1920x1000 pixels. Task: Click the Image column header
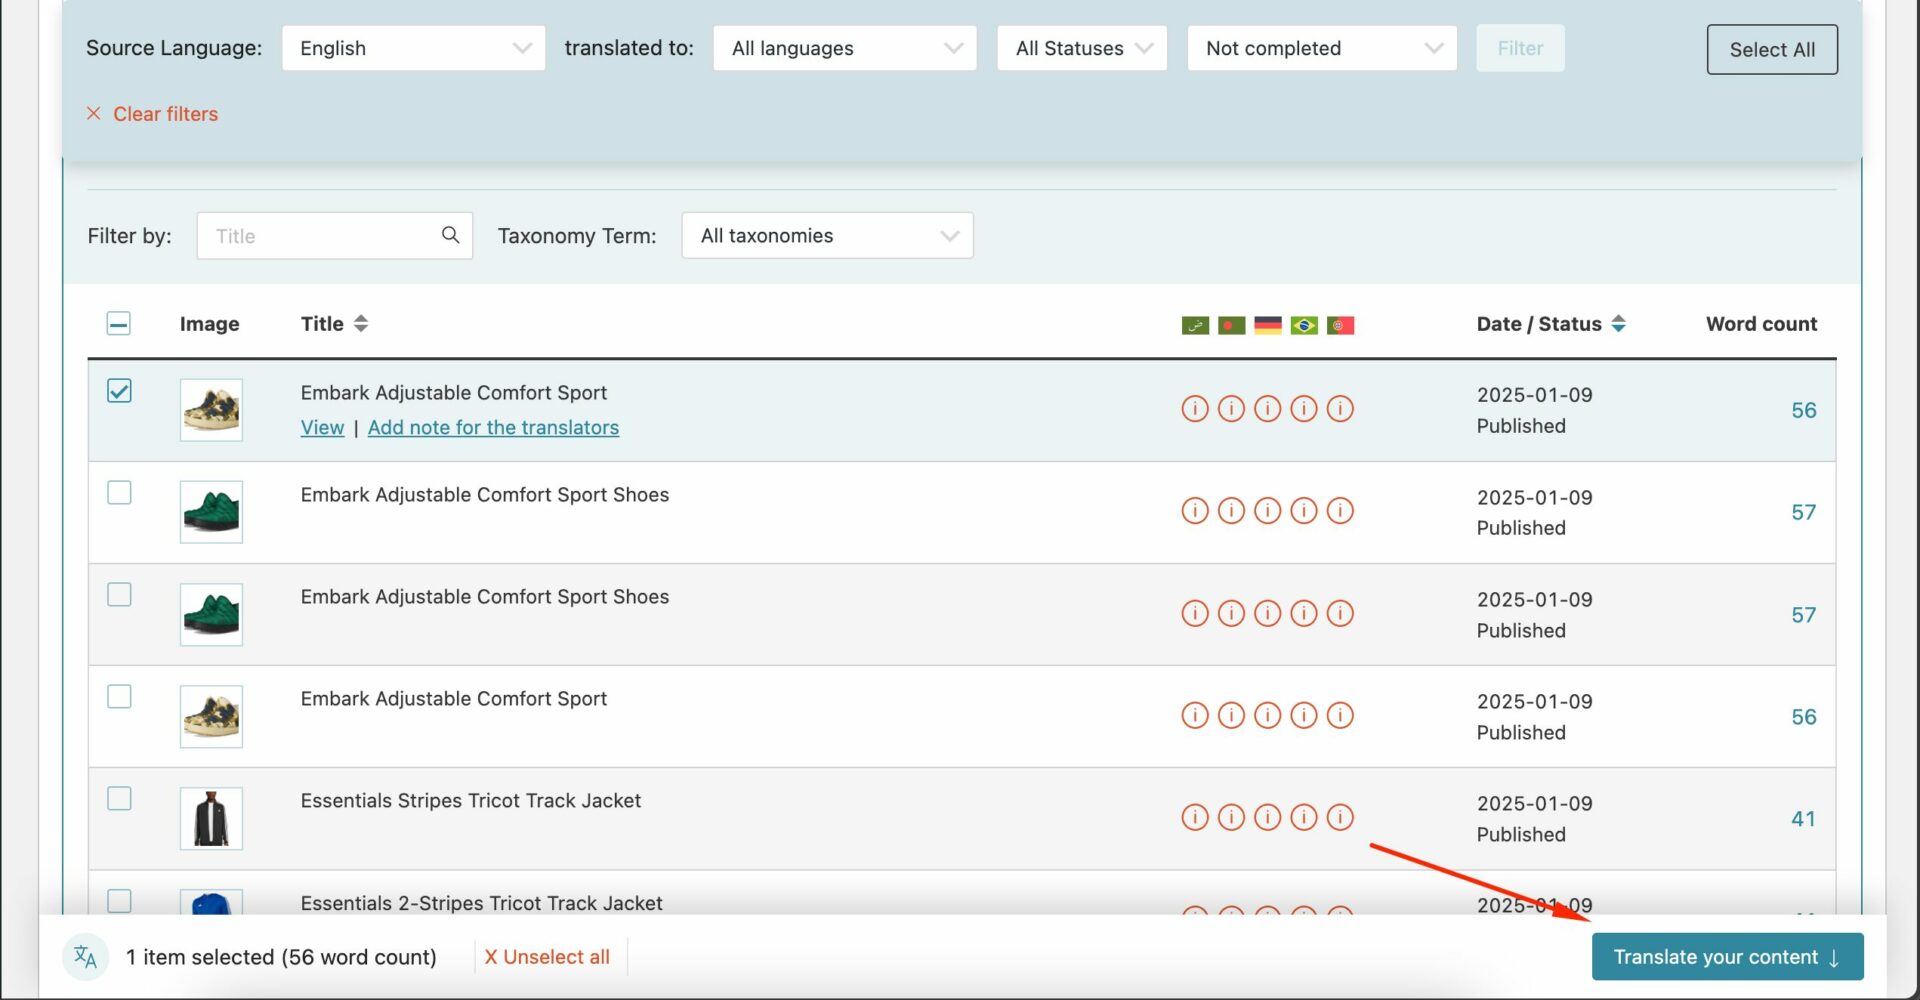(209, 324)
